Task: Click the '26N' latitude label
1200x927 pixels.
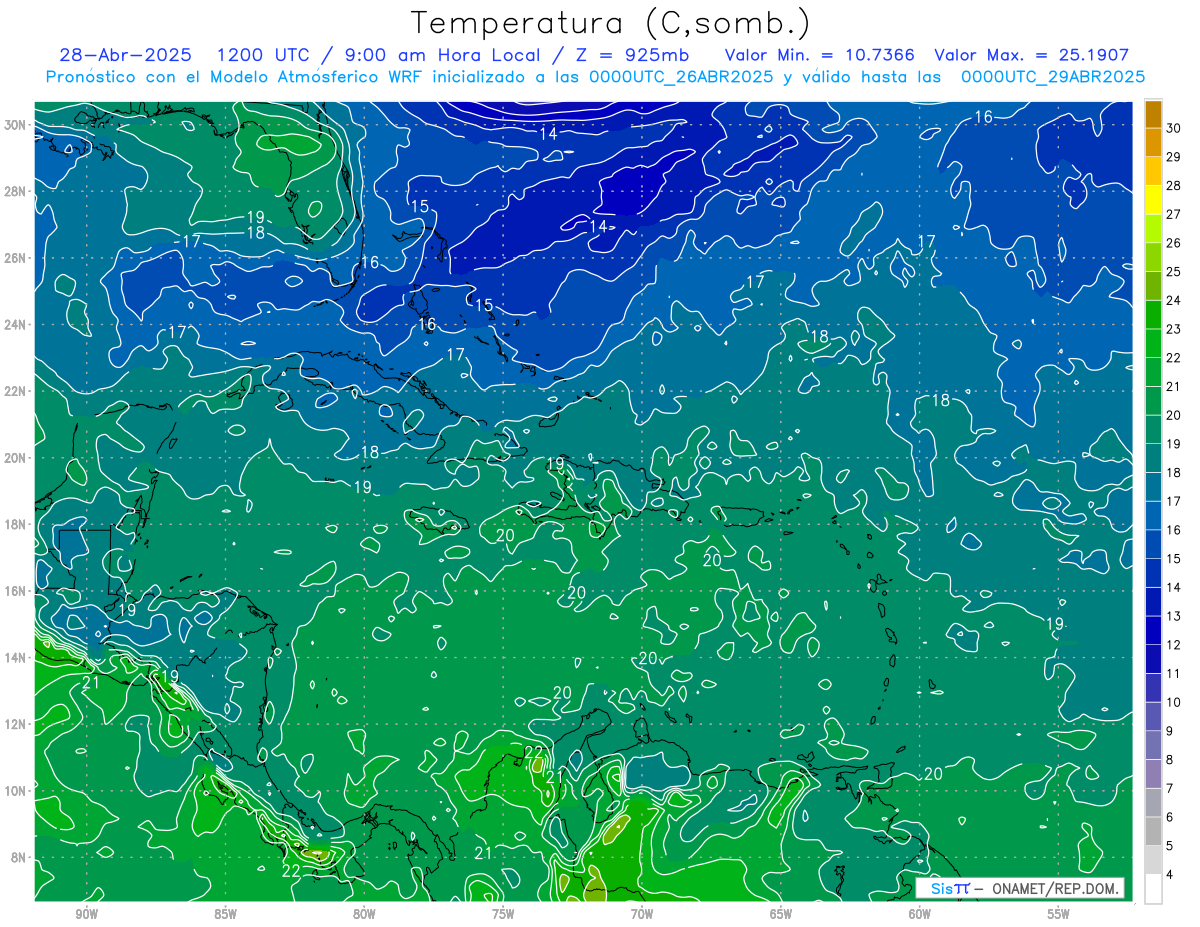Action: 15,258
